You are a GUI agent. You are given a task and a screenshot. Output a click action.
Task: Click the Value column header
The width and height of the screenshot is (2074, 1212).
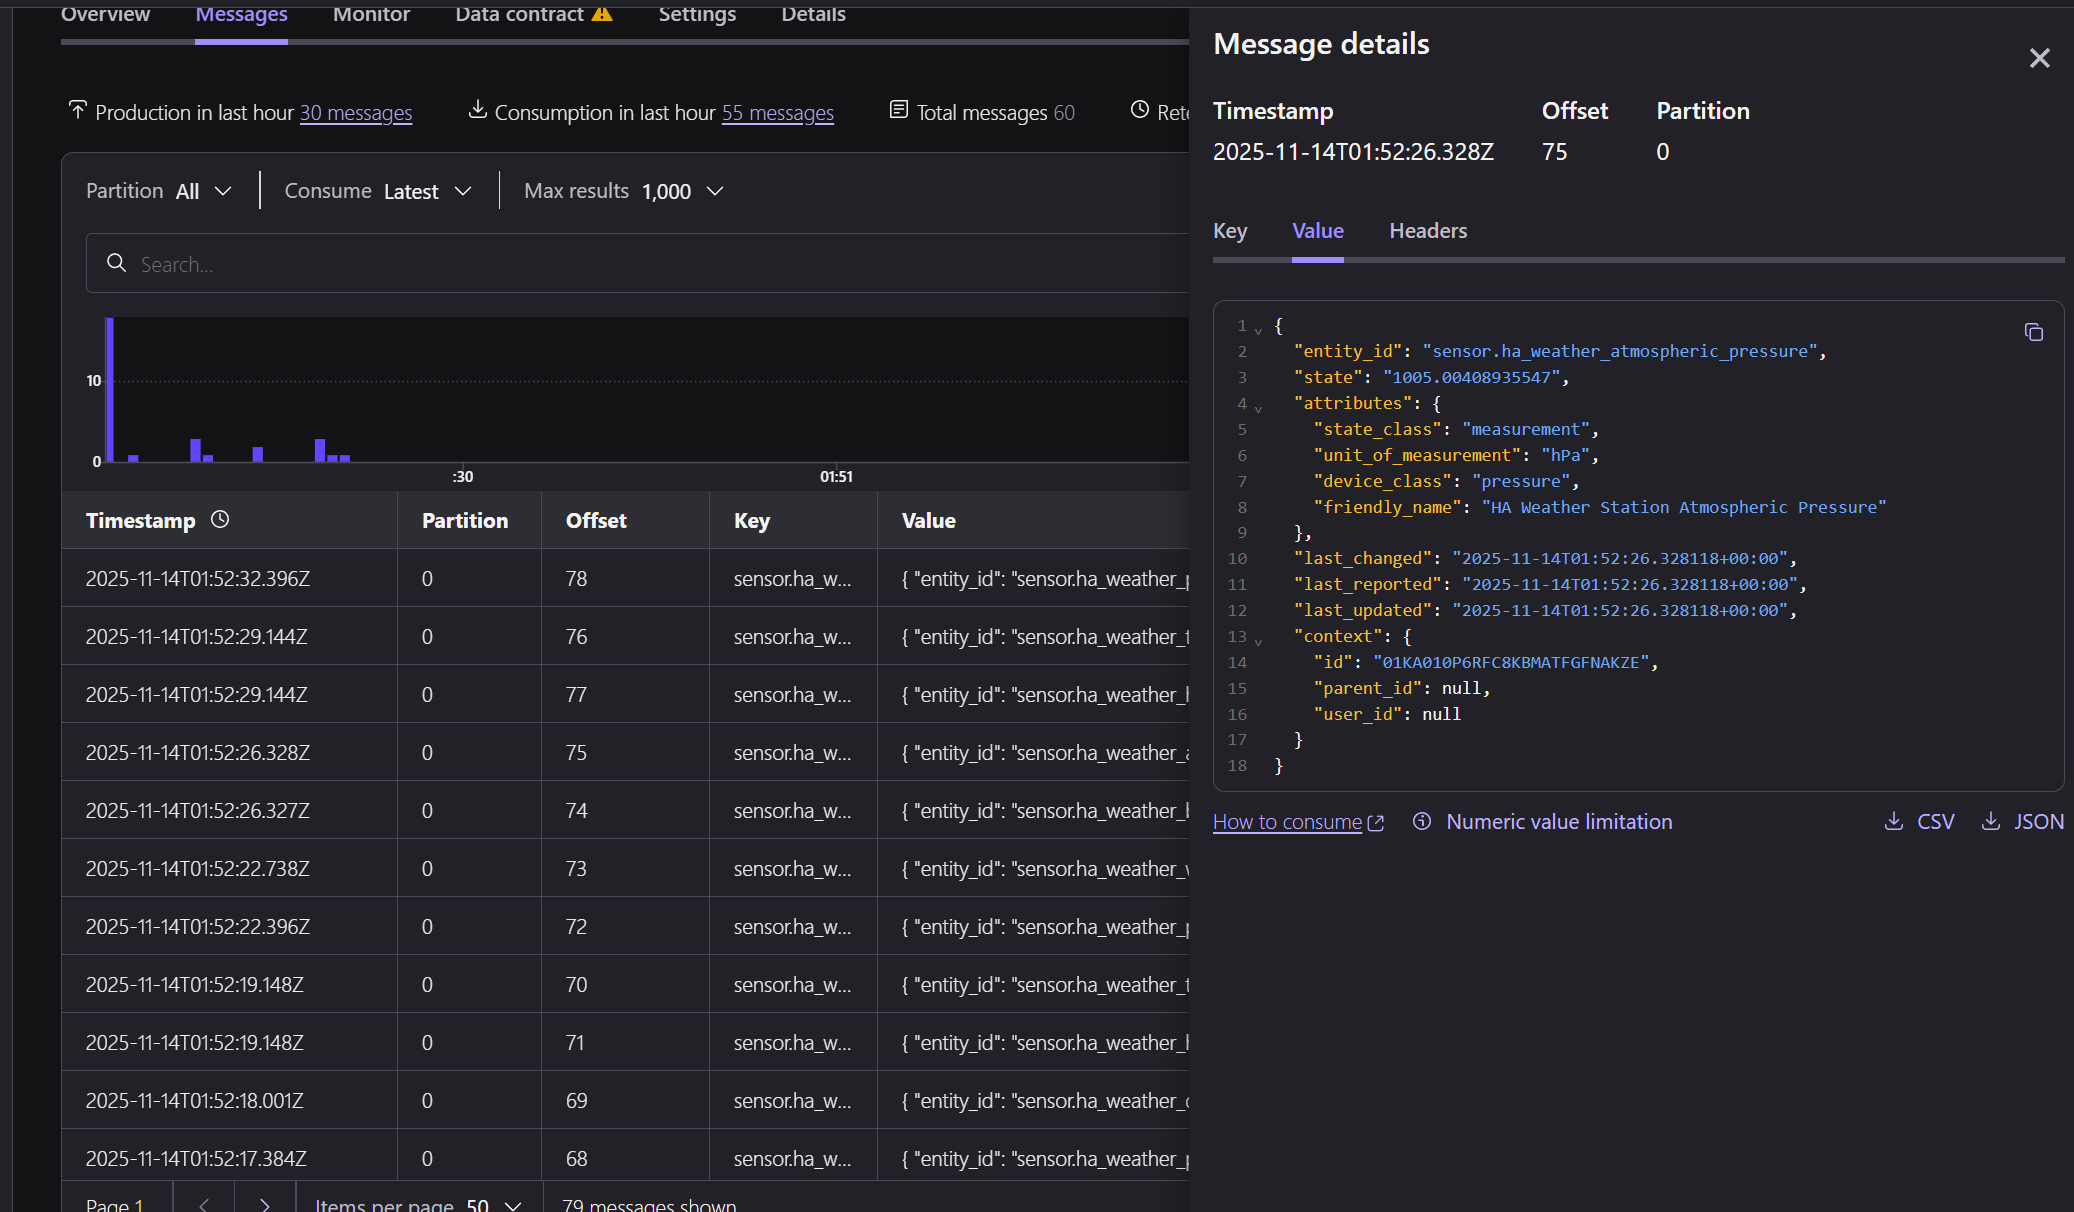tap(928, 520)
